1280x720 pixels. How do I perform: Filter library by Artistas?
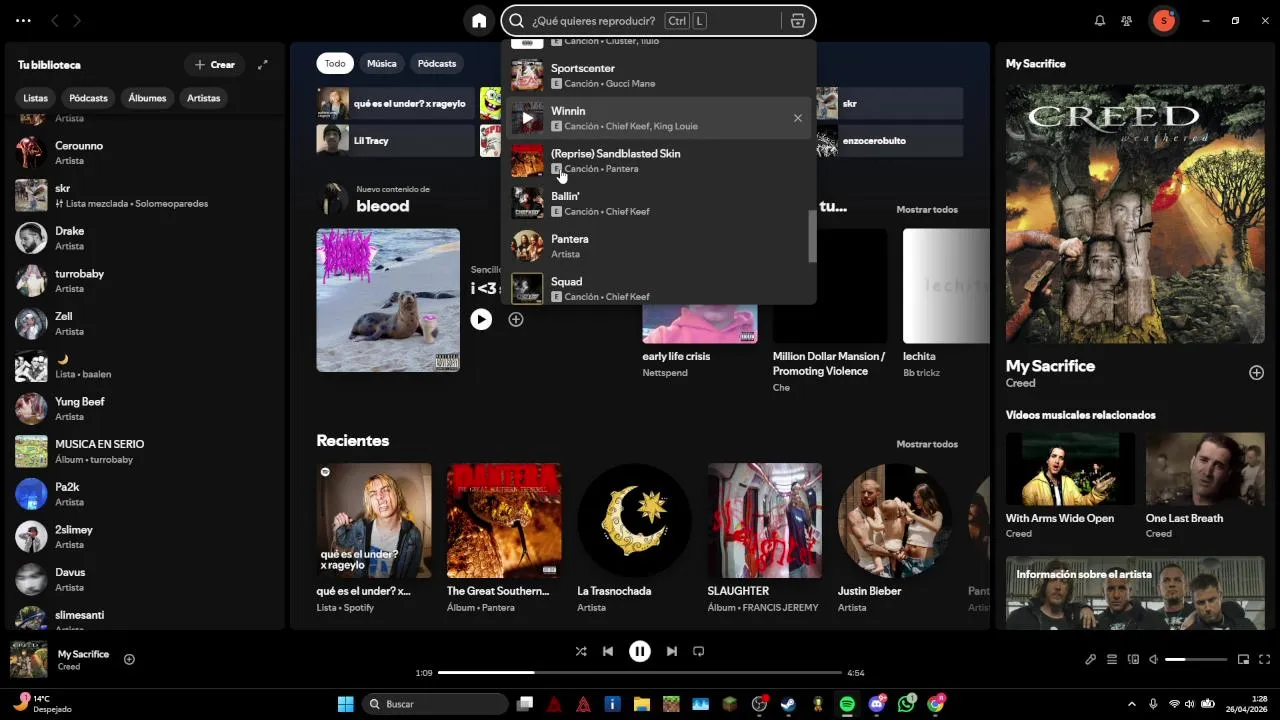tap(204, 98)
